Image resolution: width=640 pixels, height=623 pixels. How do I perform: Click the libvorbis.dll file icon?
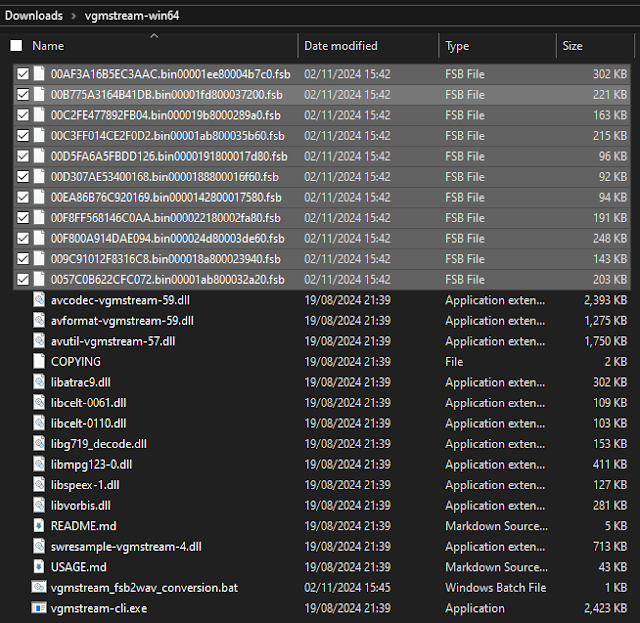[39, 505]
